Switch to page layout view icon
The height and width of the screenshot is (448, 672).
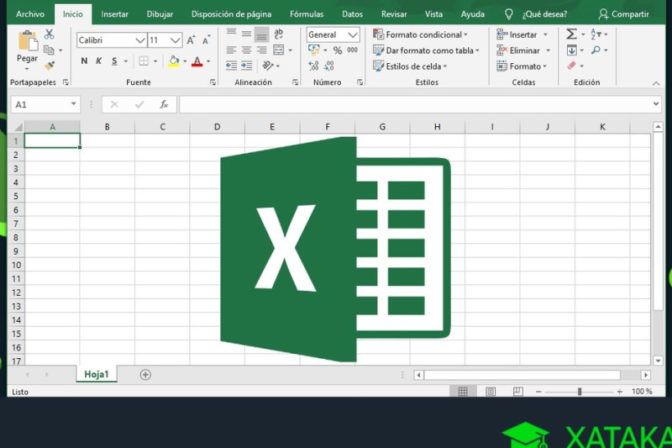491,391
